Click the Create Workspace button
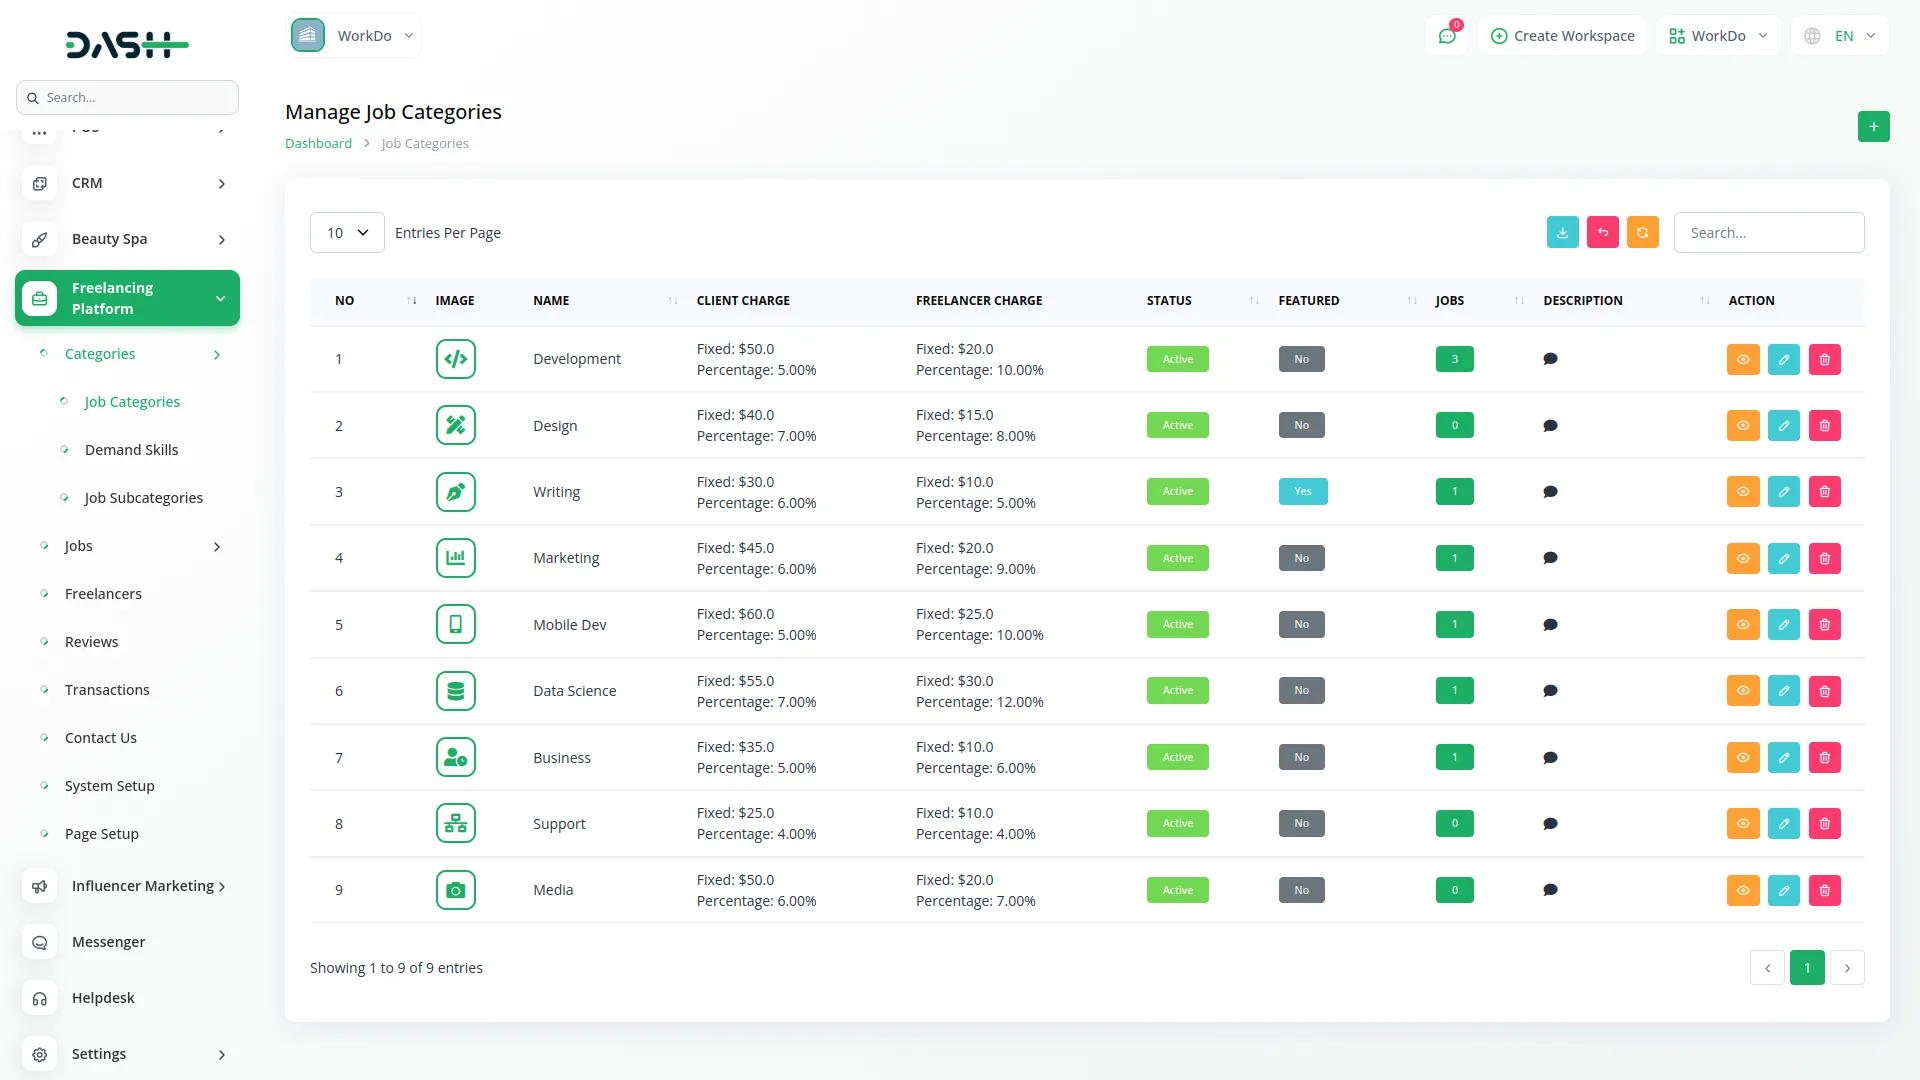1920x1080 pixels. (1562, 35)
